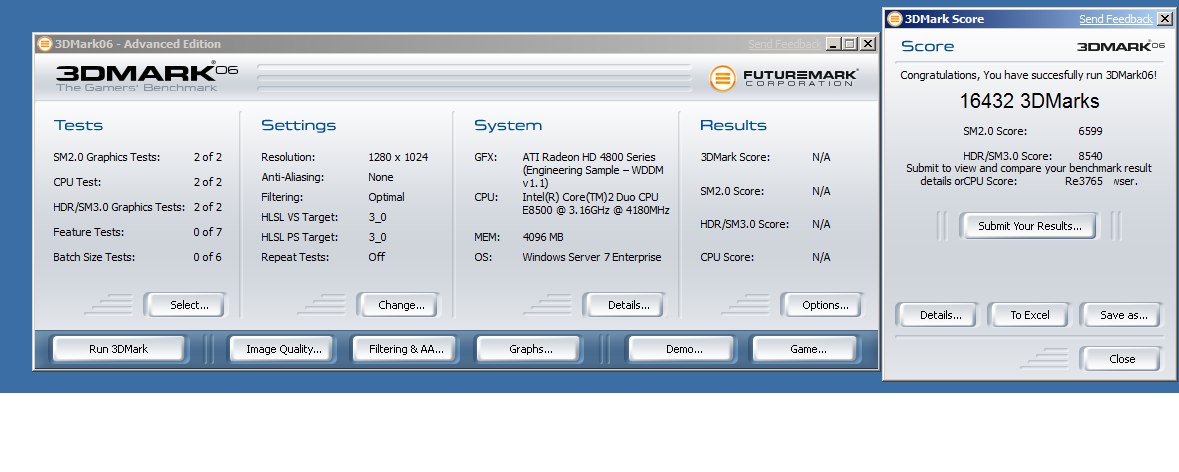Click HLSL VS Target value 3_0
Image resolution: width=1179 pixels, height=472 pixels.
click(x=377, y=216)
